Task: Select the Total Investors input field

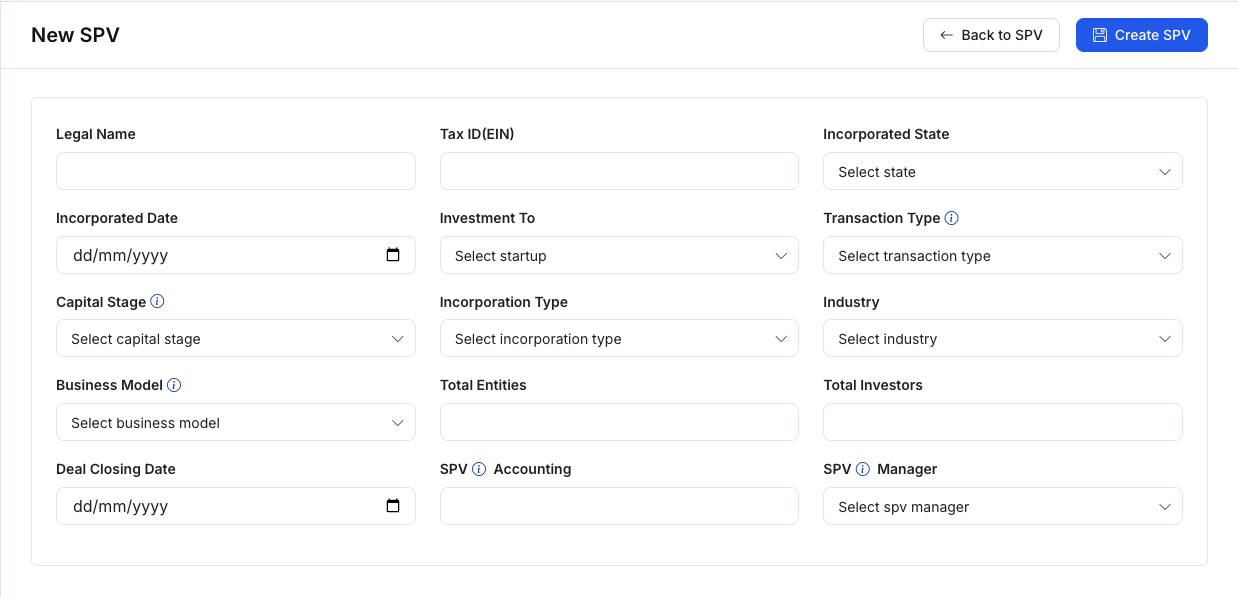Action: 1002,422
